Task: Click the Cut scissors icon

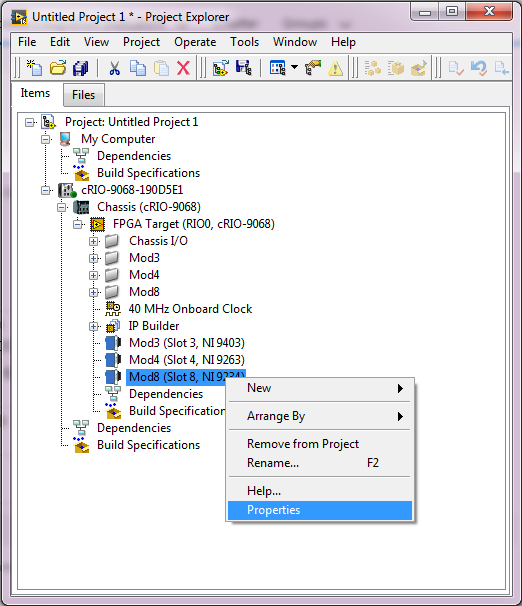Action: tap(114, 68)
